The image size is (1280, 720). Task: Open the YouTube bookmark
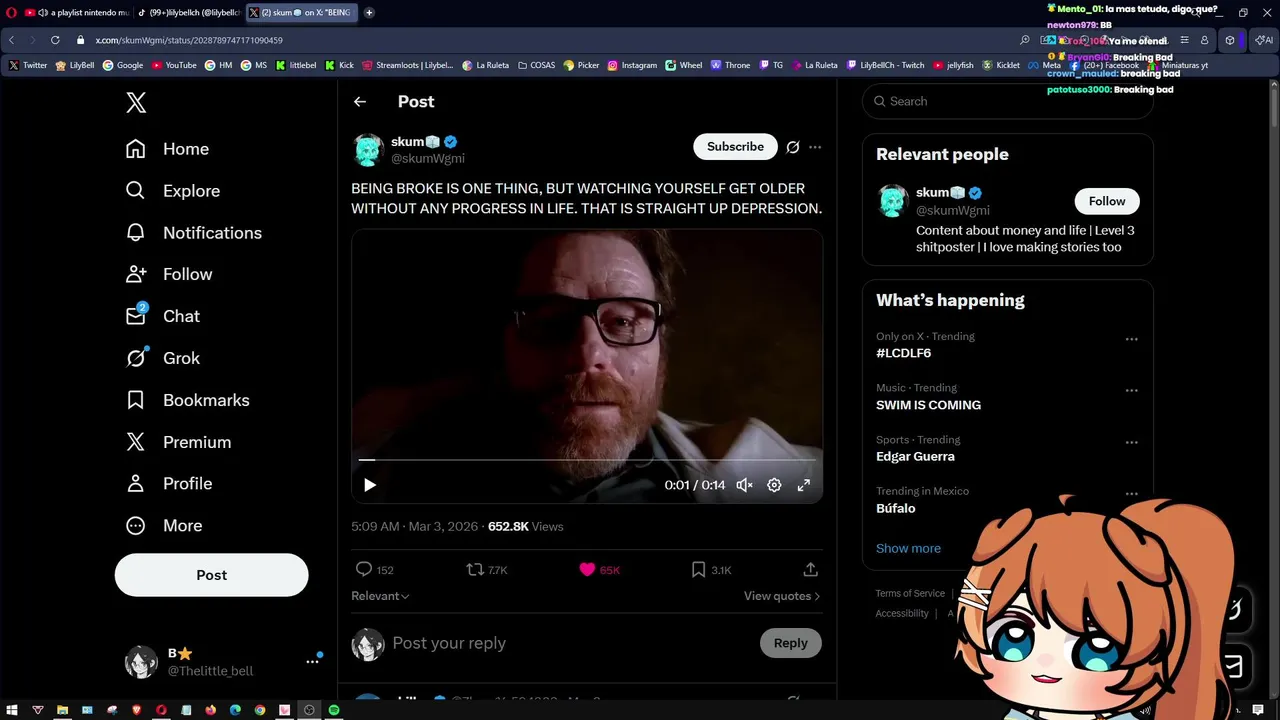(x=174, y=65)
